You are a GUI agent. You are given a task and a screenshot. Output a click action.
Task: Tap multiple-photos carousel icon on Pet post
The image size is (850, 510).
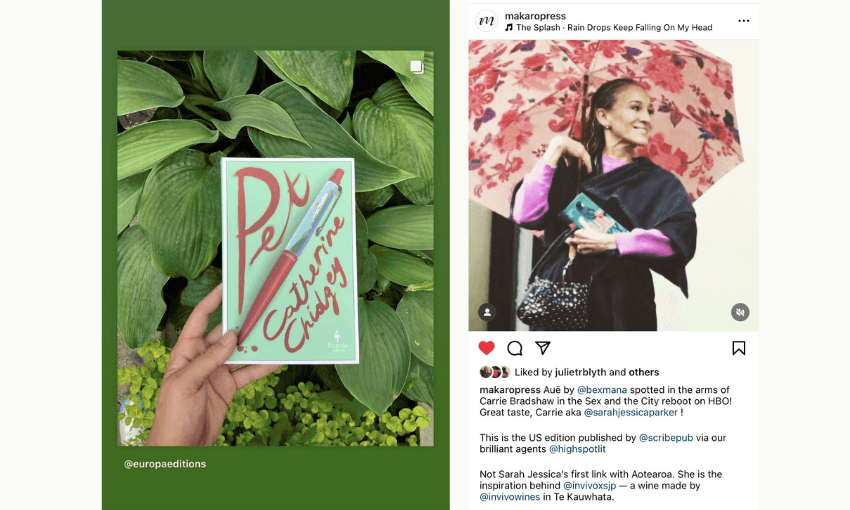(416, 67)
